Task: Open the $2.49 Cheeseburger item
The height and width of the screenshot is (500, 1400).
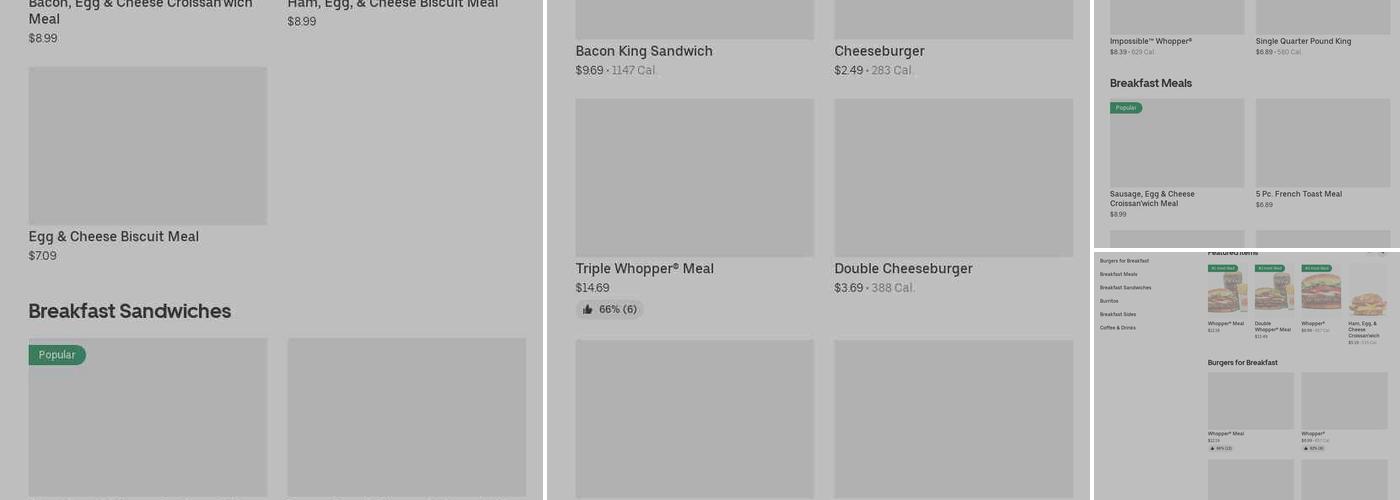Action: [x=879, y=51]
